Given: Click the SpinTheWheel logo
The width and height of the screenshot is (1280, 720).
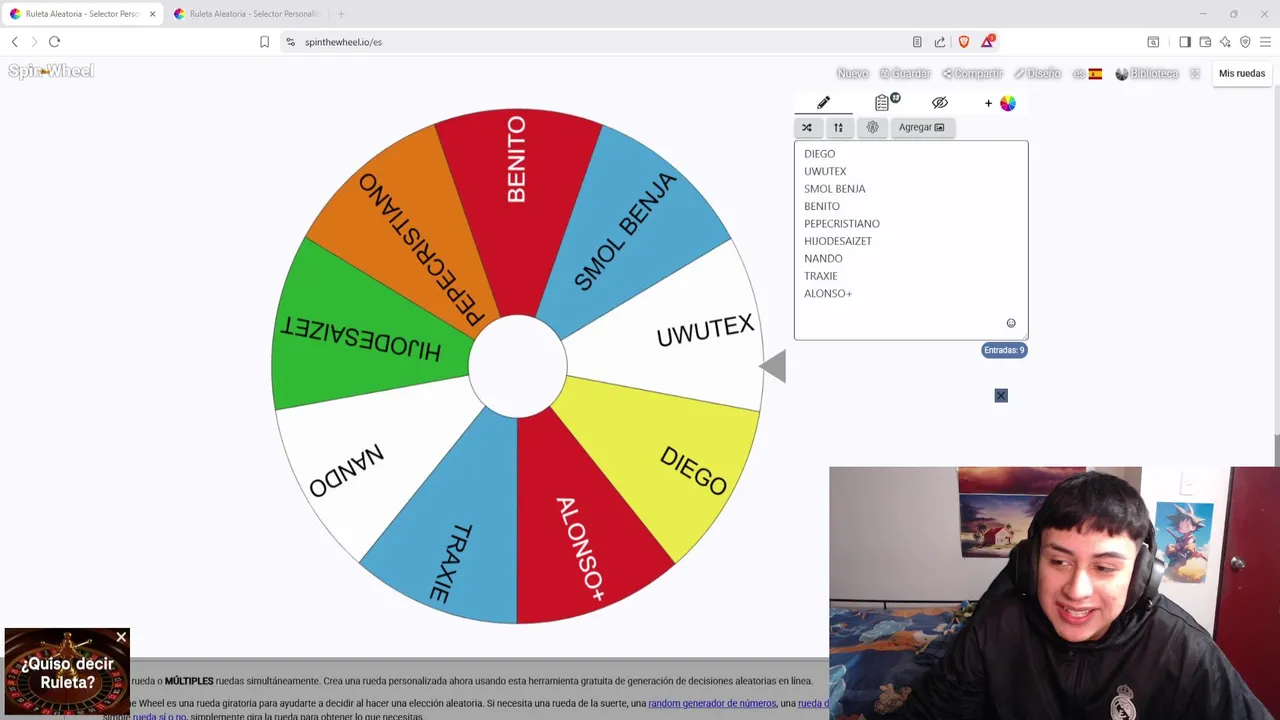Looking at the screenshot, I should 51,71.
